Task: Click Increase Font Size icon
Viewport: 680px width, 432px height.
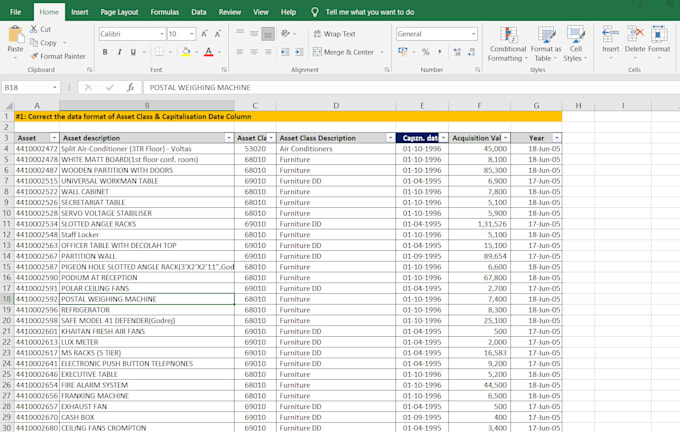Action: pyautogui.click(x=204, y=34)
